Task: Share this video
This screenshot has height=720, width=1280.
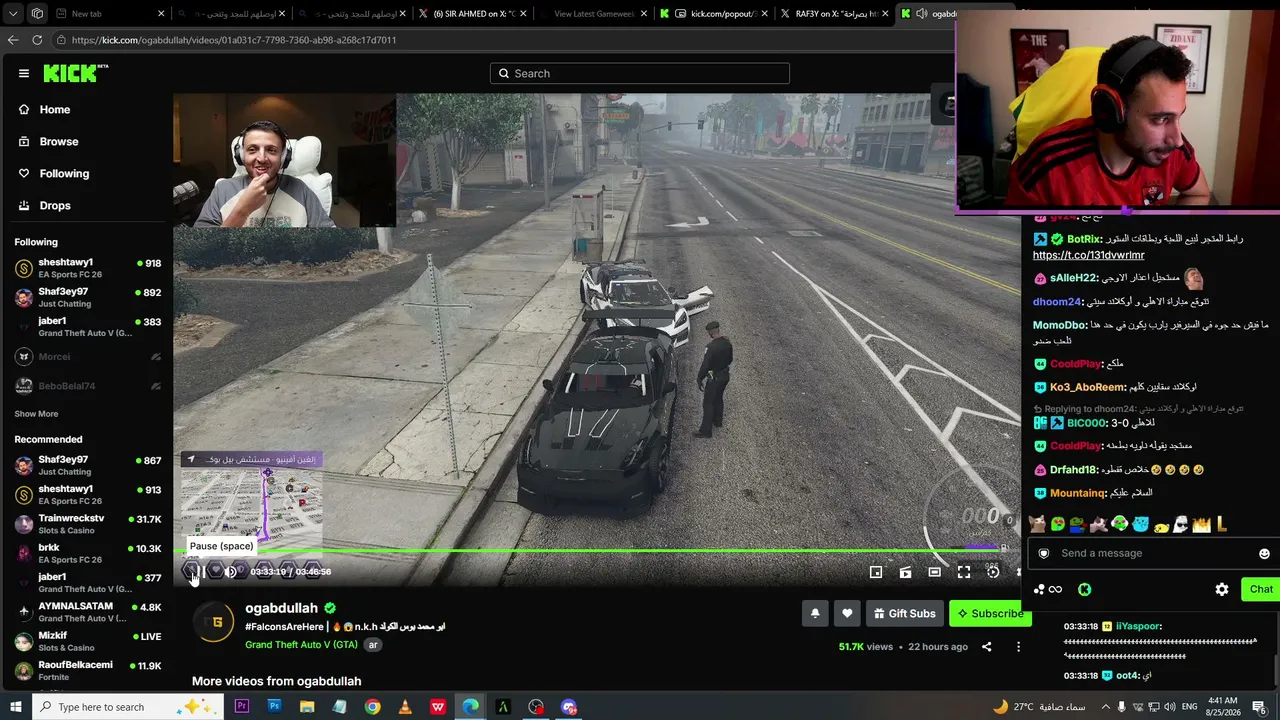Action: tap(986, 647)
